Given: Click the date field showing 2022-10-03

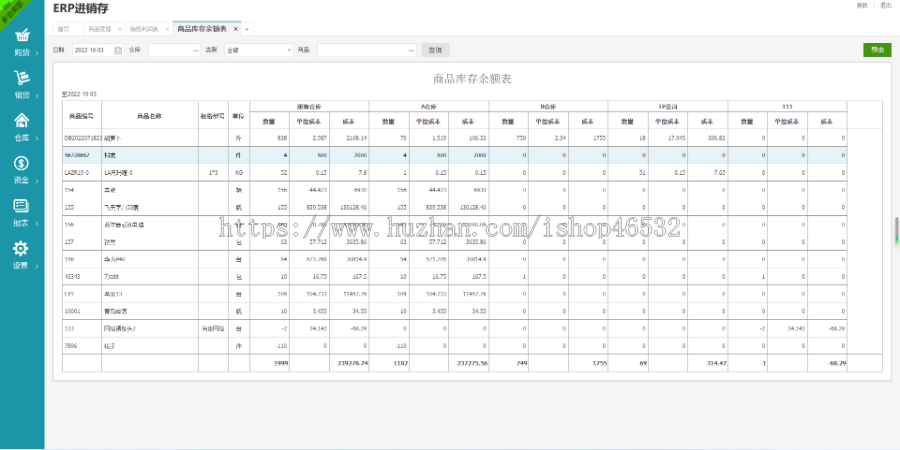Looking at the screenshot, I should (92, 49).
